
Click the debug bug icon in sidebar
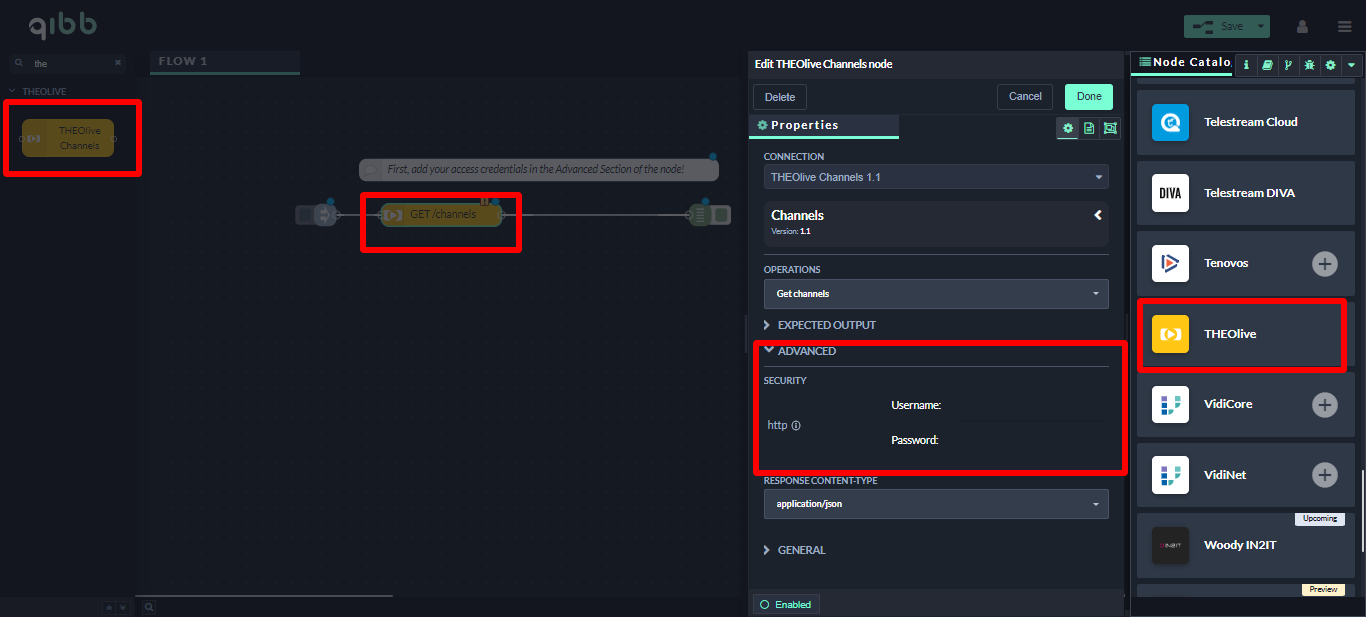[x=1309, y=65]
